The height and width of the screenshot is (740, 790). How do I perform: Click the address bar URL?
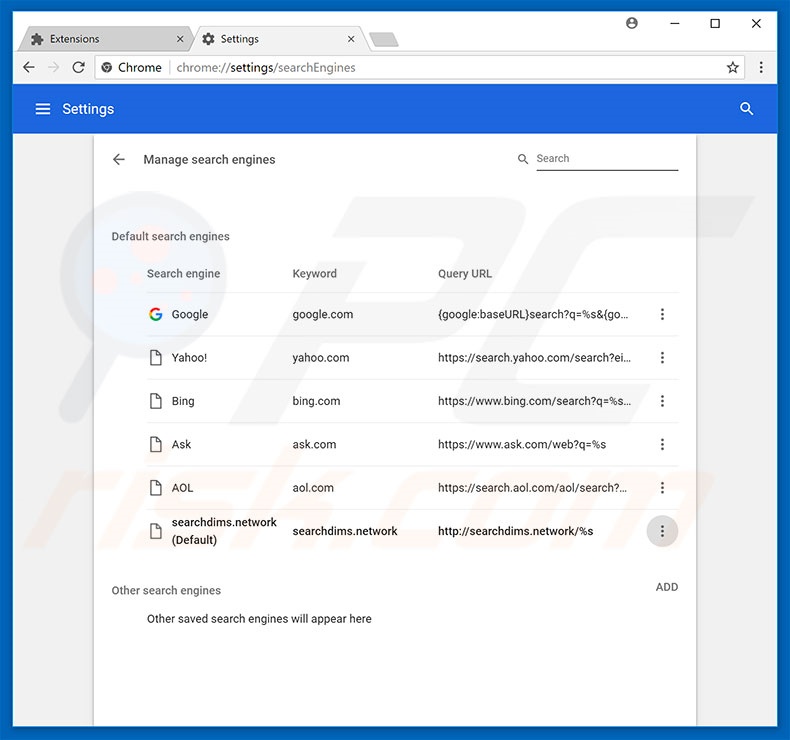pos(266,68)
